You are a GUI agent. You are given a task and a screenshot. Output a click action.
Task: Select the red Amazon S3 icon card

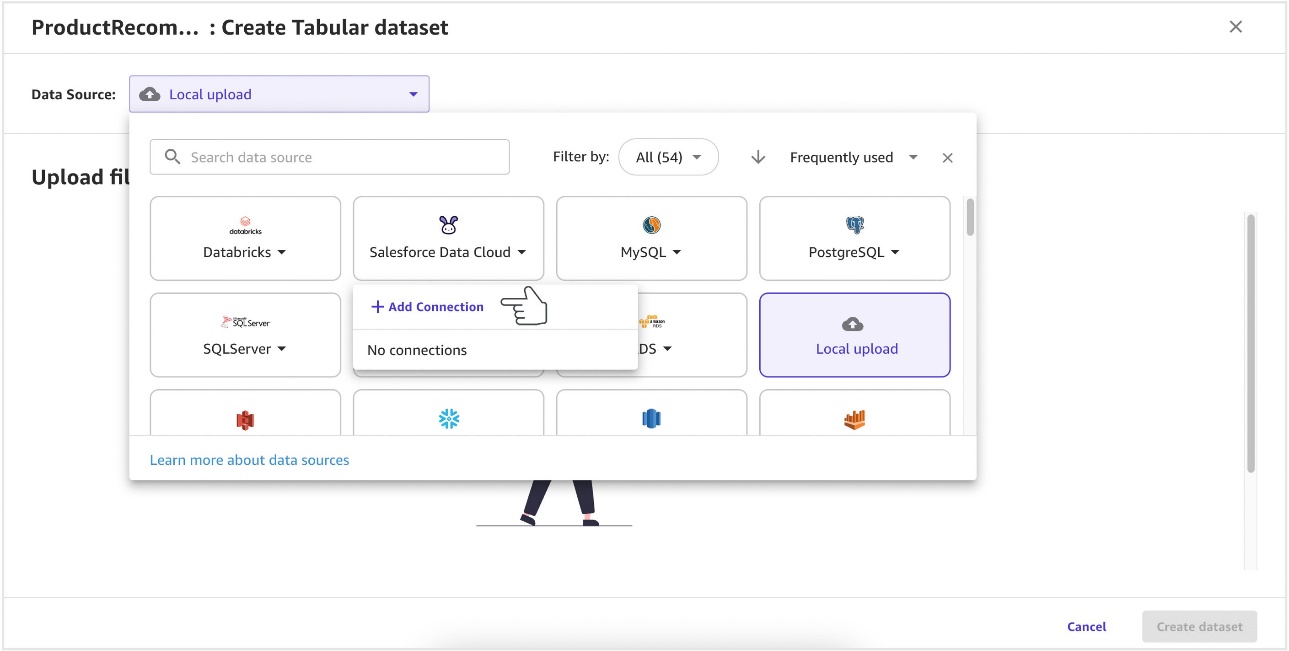click(245, 412)
